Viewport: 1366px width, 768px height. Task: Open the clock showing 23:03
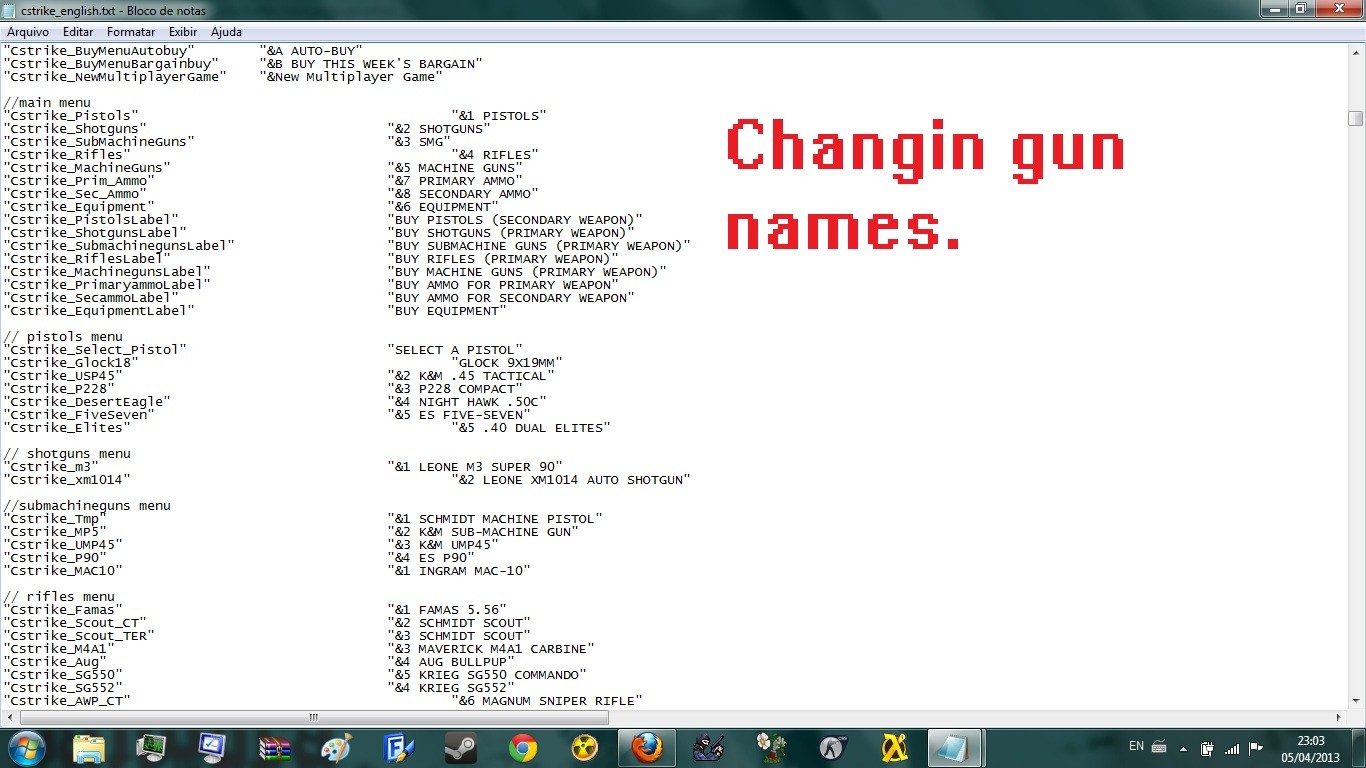tap(1311, 747)
